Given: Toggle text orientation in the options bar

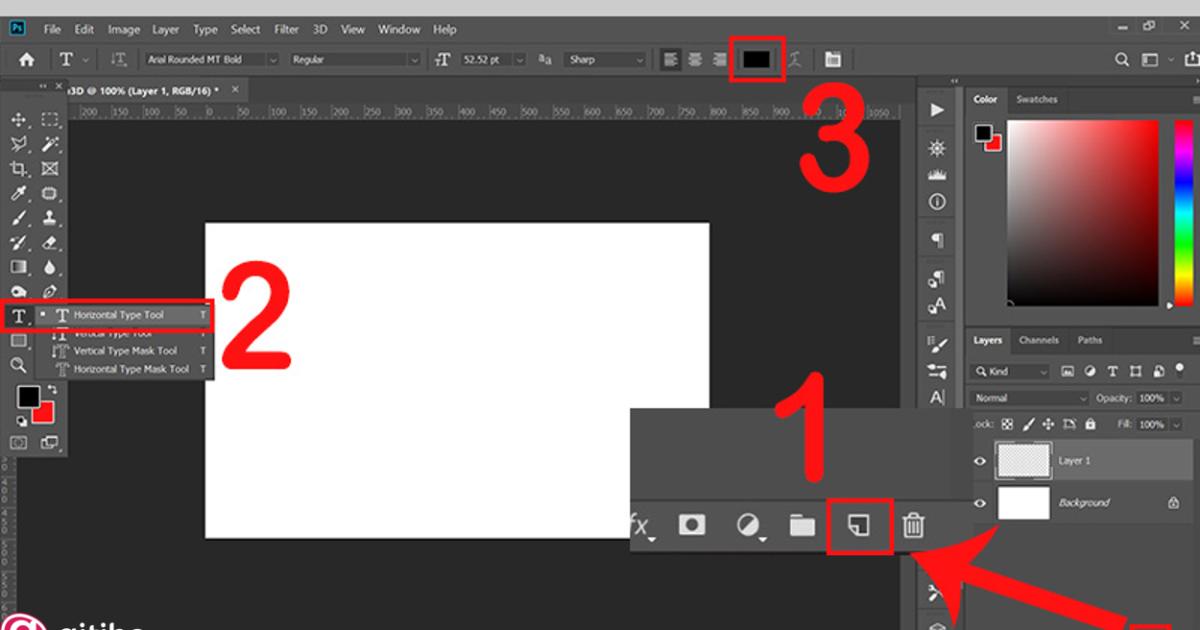Looking at the screenshot, I should [x=118, y=60].
